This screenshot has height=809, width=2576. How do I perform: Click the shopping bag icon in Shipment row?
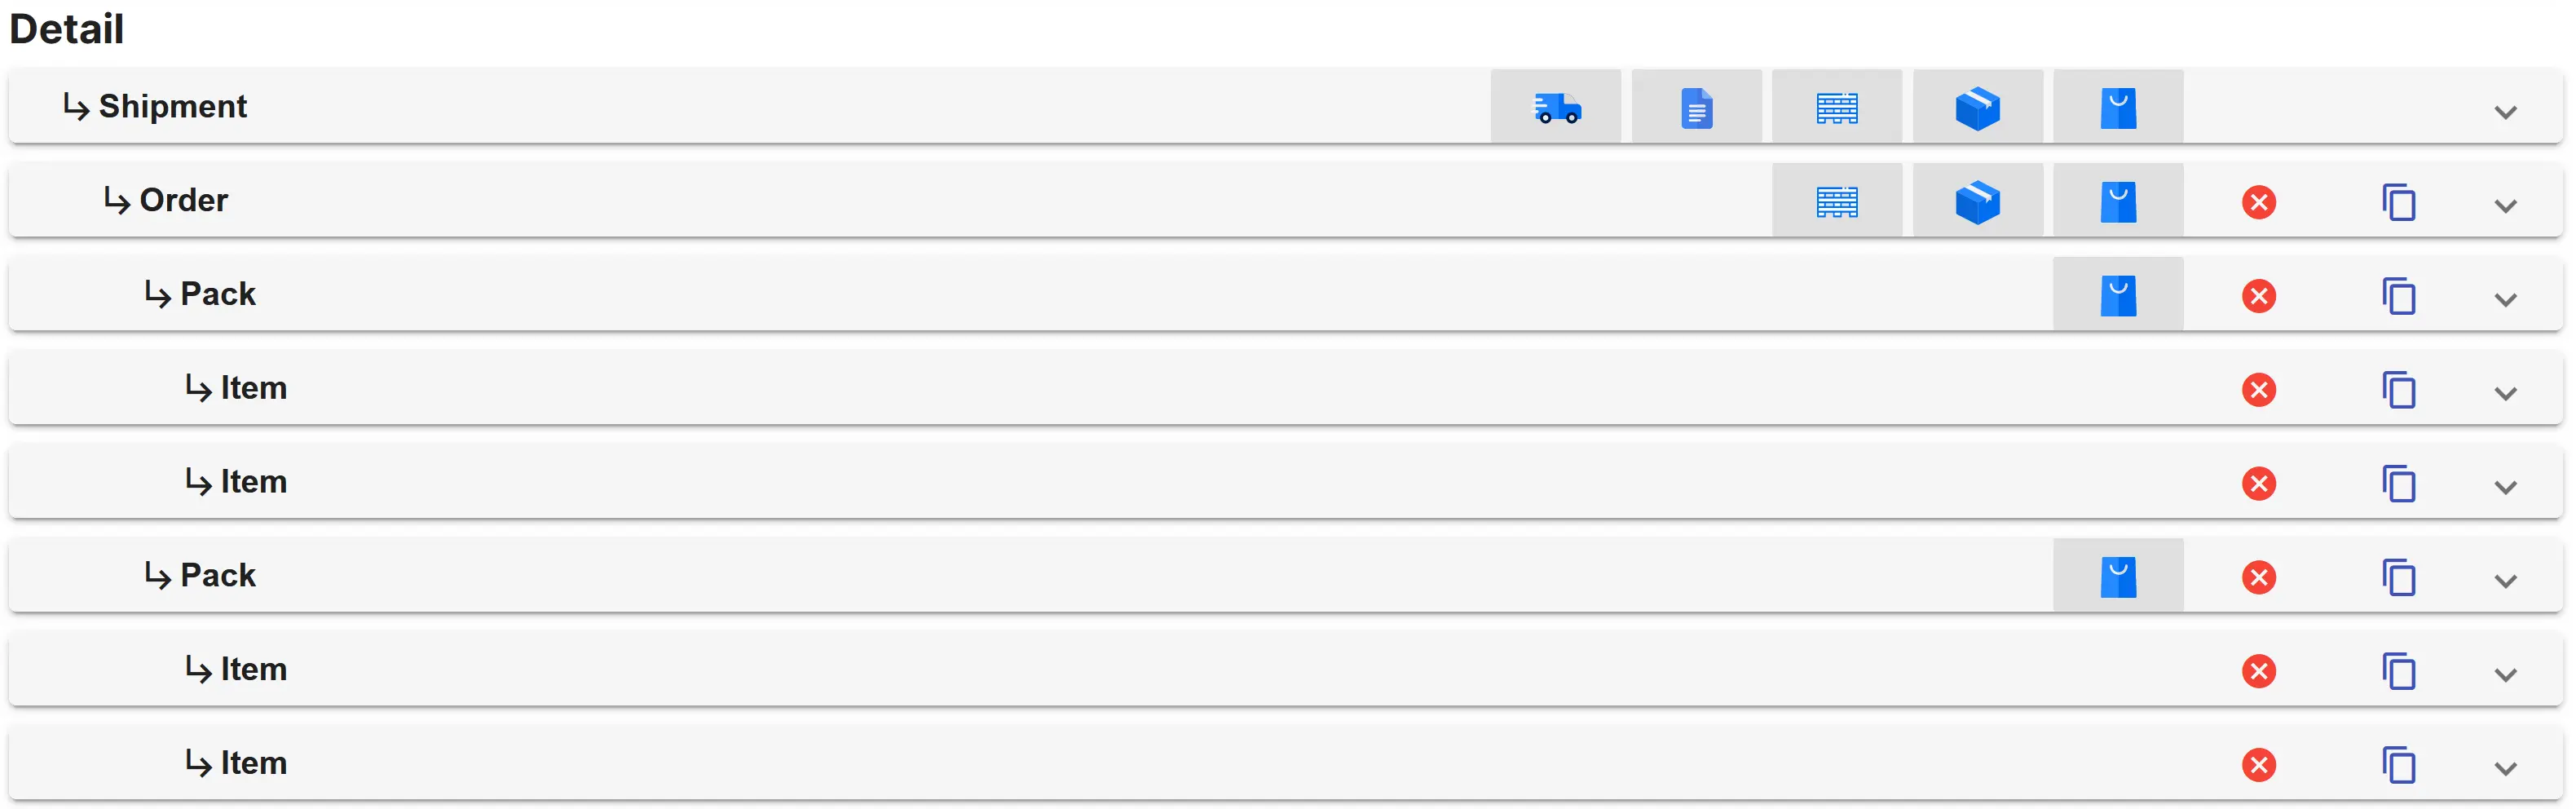tap(2118, 107)
